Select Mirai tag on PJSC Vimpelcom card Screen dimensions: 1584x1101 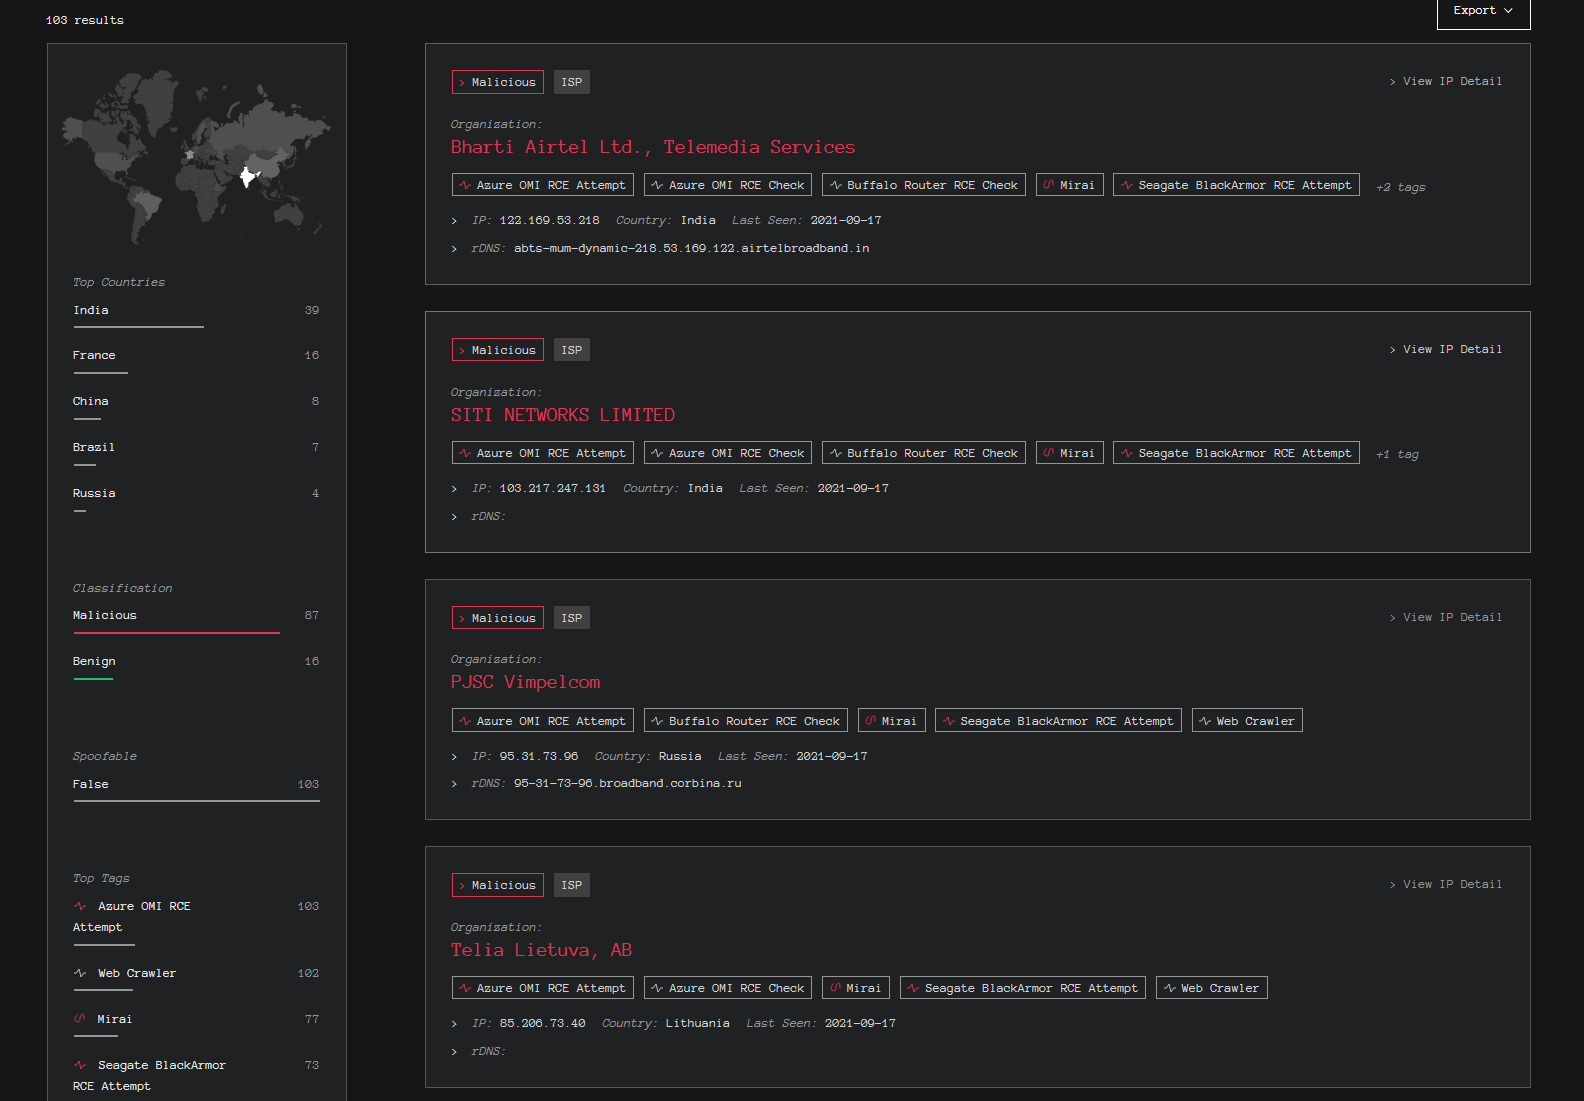(x=892, y=721)
